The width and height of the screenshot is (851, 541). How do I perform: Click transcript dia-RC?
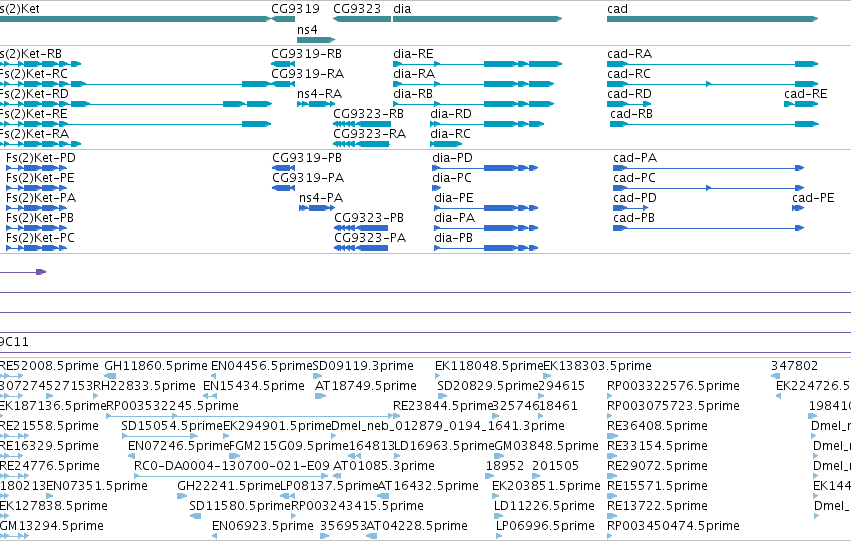click(446, 144)
